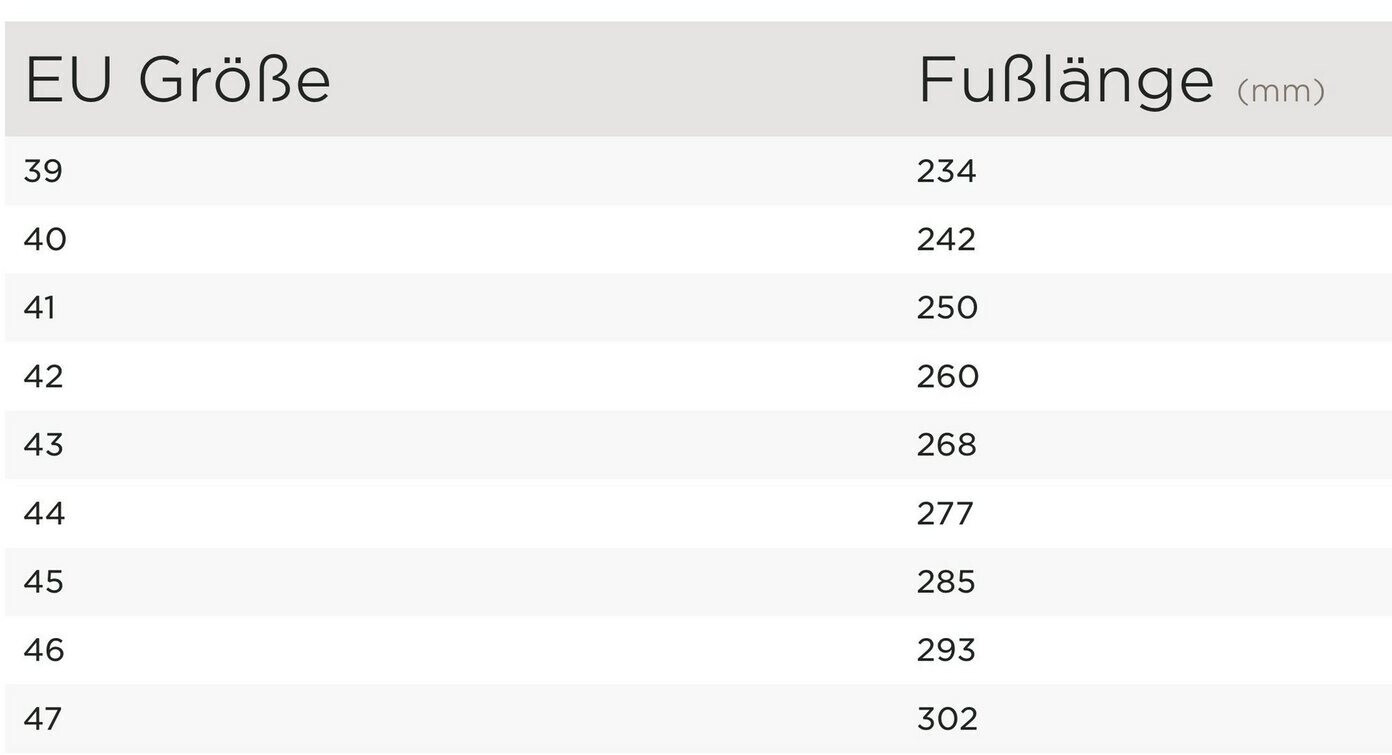
Task: Select EU size 40 cell
Action: tap(45, 240)
